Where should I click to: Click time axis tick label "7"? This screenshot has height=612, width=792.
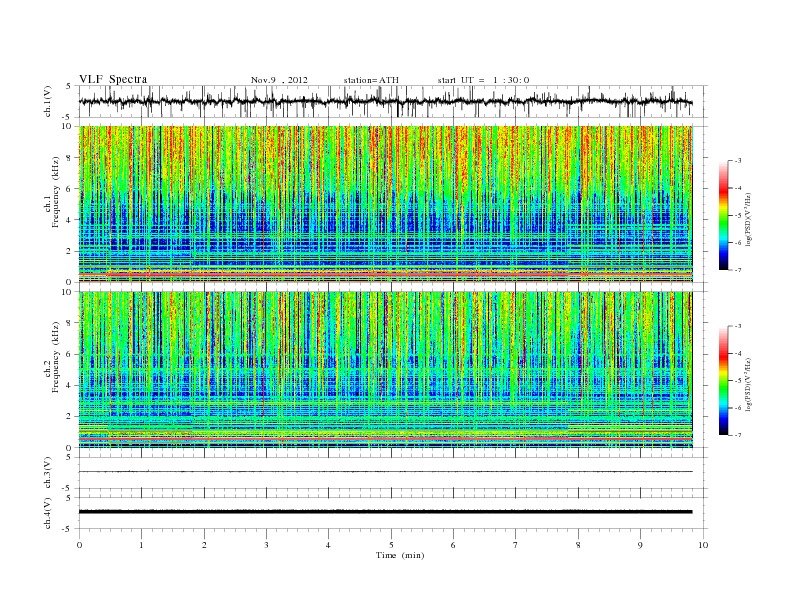click(515, 545)
